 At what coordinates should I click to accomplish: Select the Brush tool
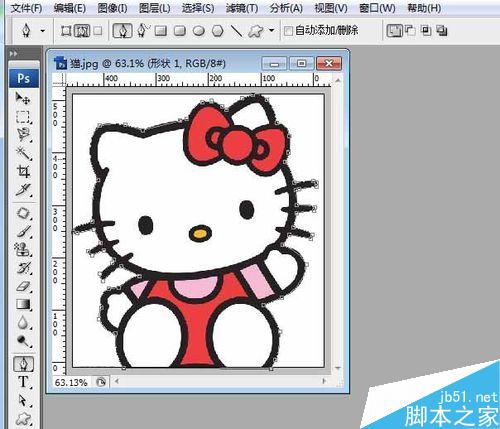tap(23, 232)
